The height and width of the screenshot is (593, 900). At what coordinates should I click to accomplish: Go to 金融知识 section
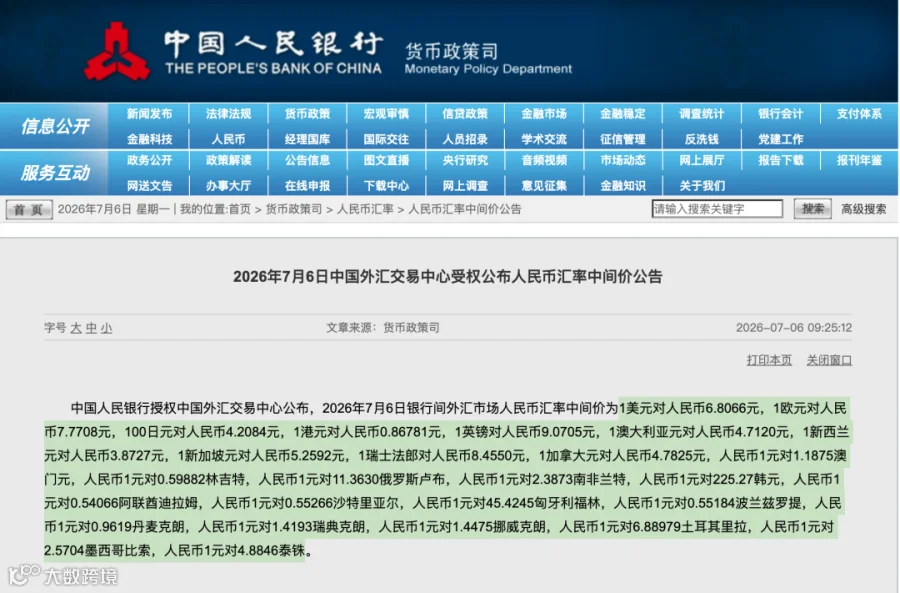click(x=623, y=185)
